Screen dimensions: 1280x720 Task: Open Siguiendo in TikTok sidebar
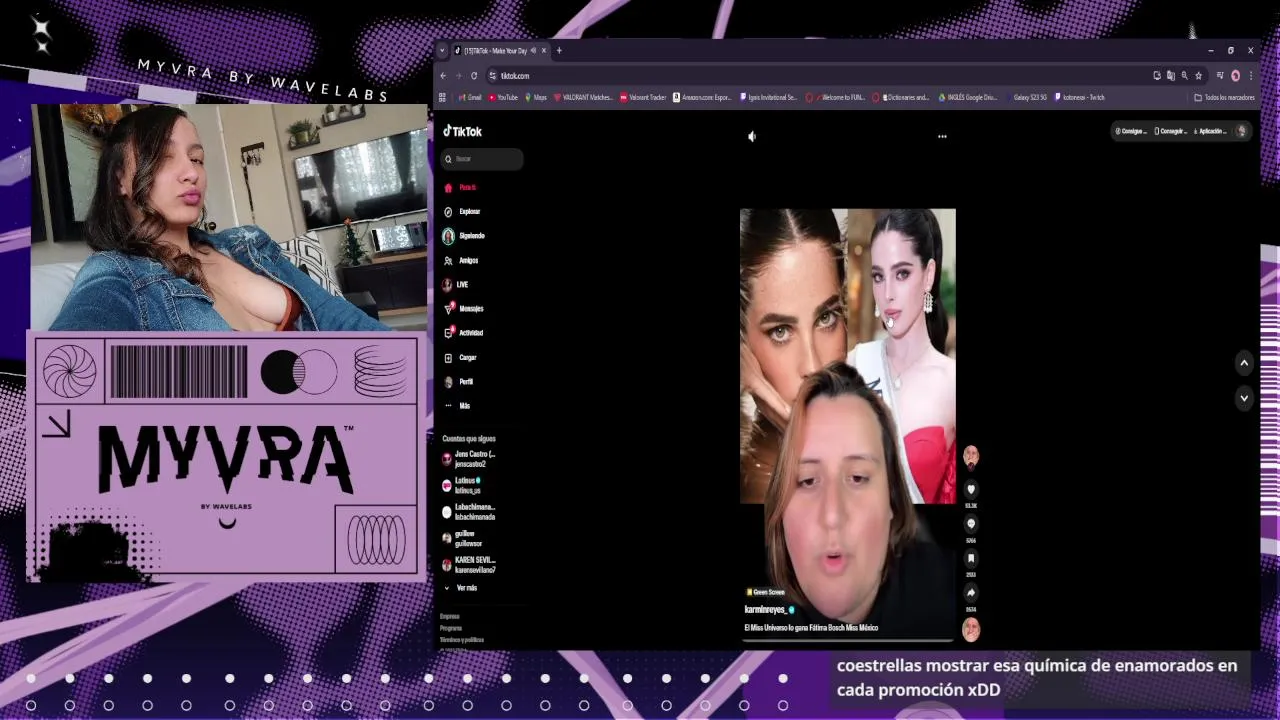point(465,236)
